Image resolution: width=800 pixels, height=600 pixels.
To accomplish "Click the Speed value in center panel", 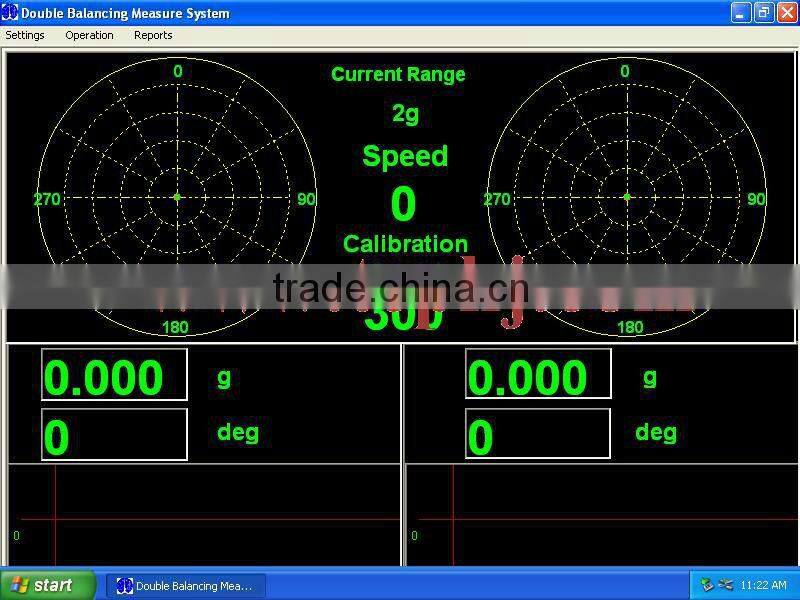I will tap(403, 204).
